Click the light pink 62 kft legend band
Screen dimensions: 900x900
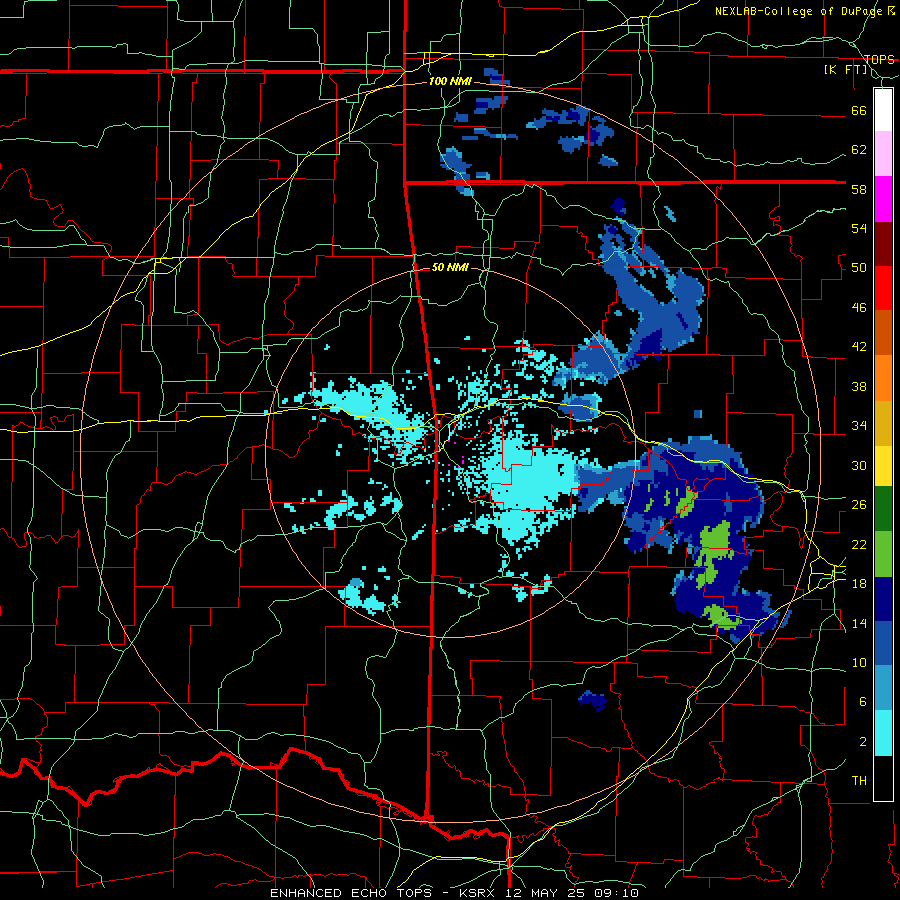[x=883, y=154]
